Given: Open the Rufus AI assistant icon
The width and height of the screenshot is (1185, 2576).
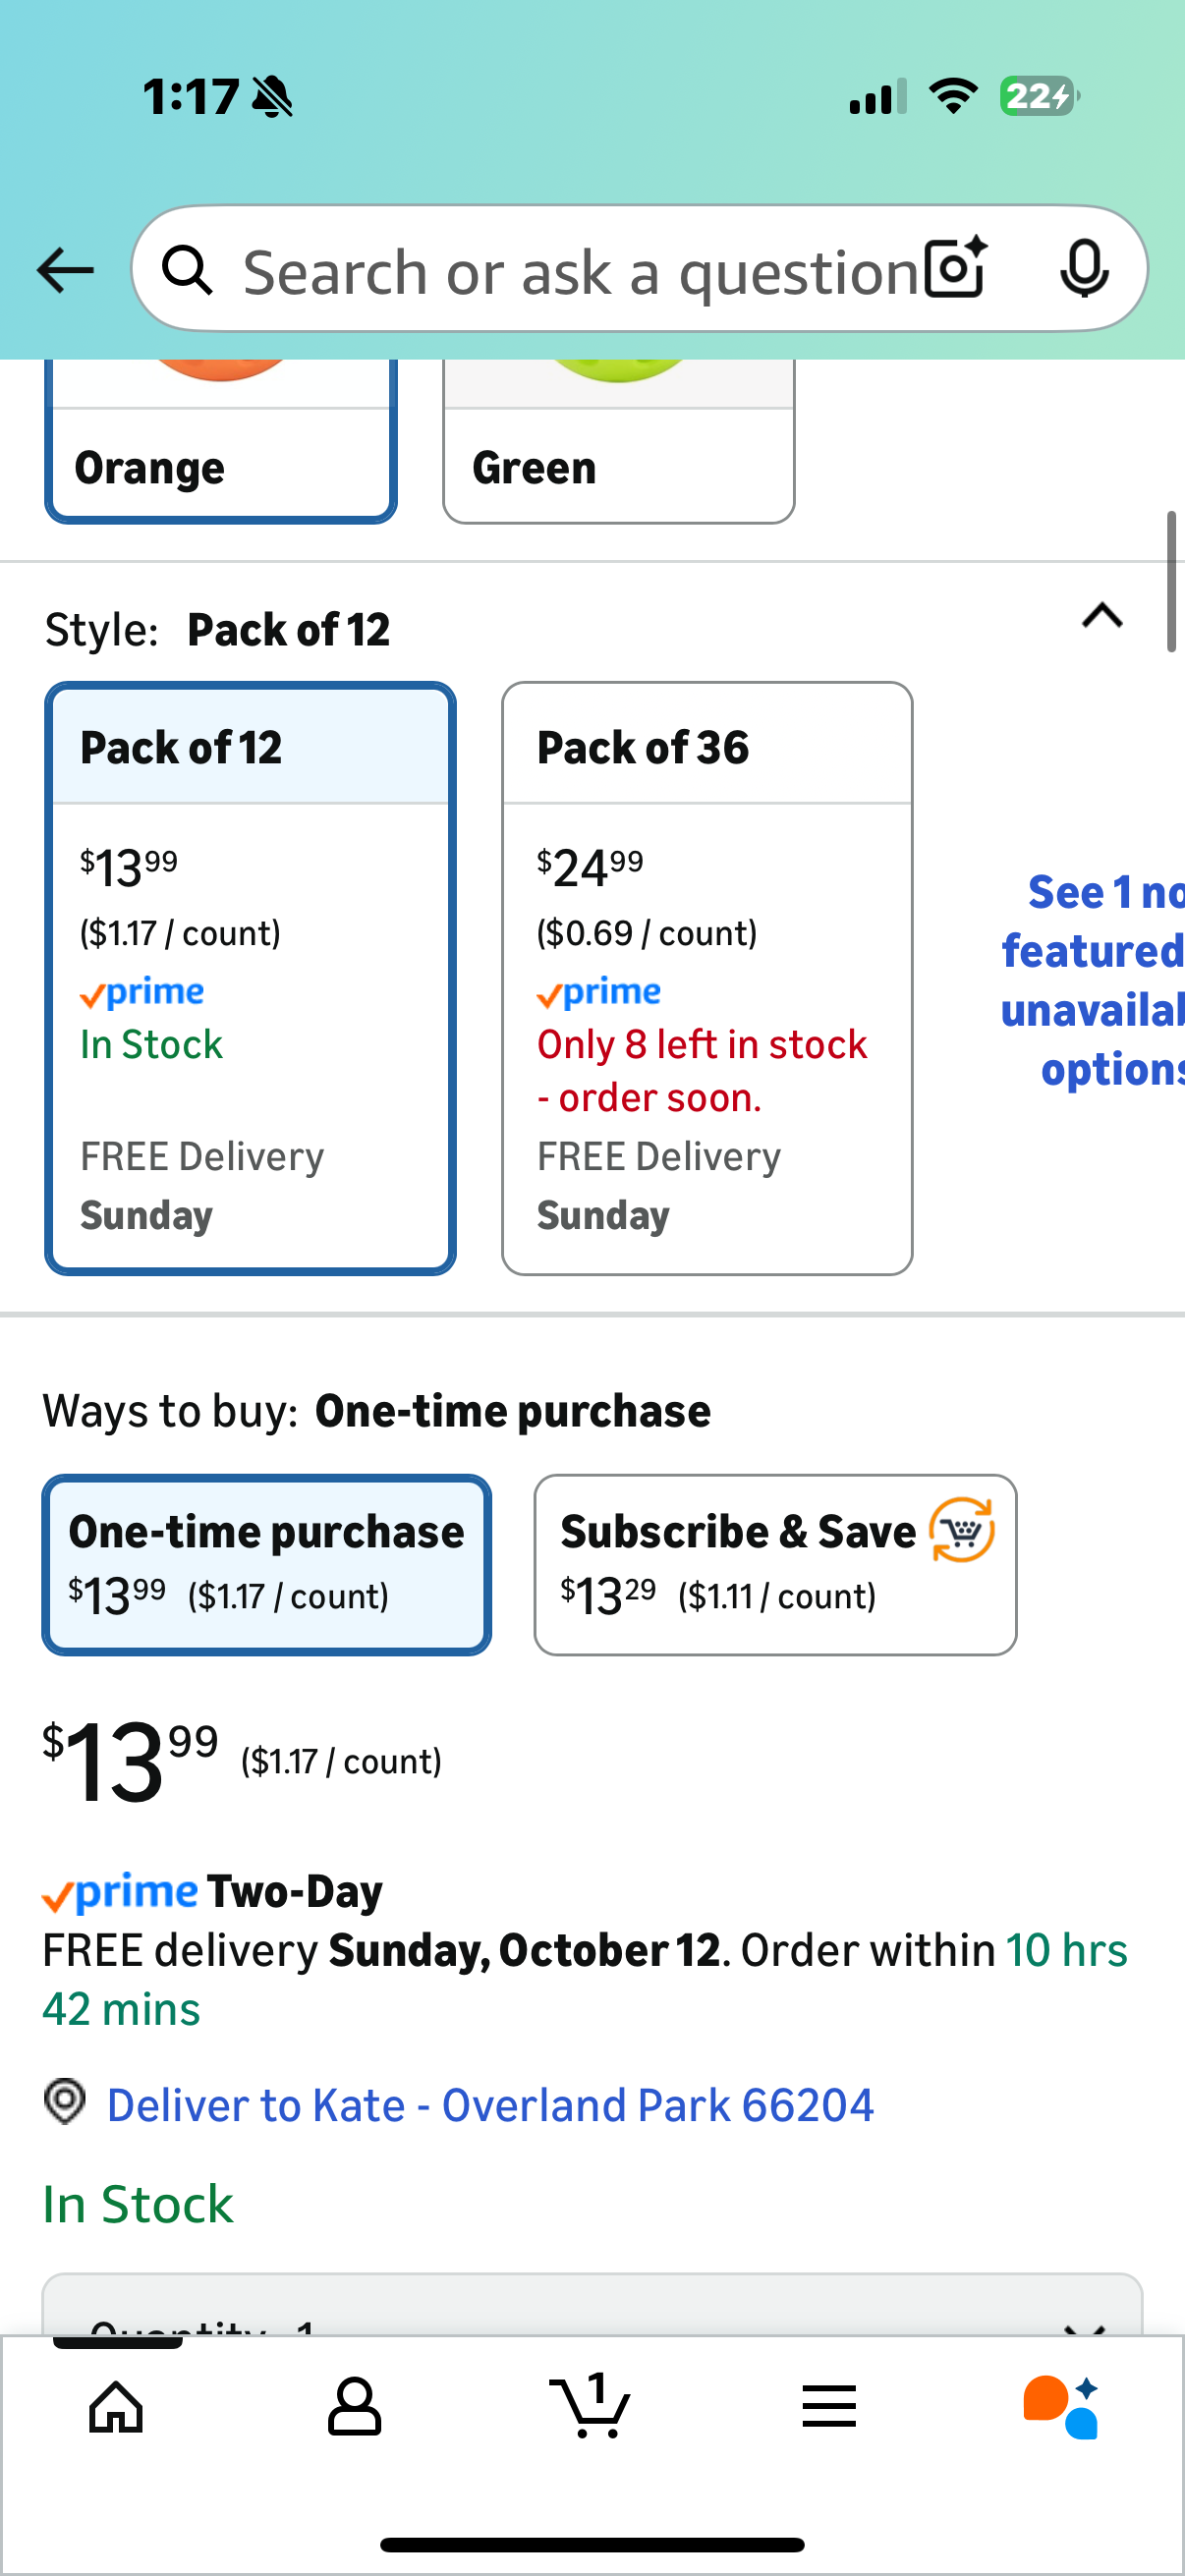Looking at the screenshot, I should (x=1062, y=2406).
